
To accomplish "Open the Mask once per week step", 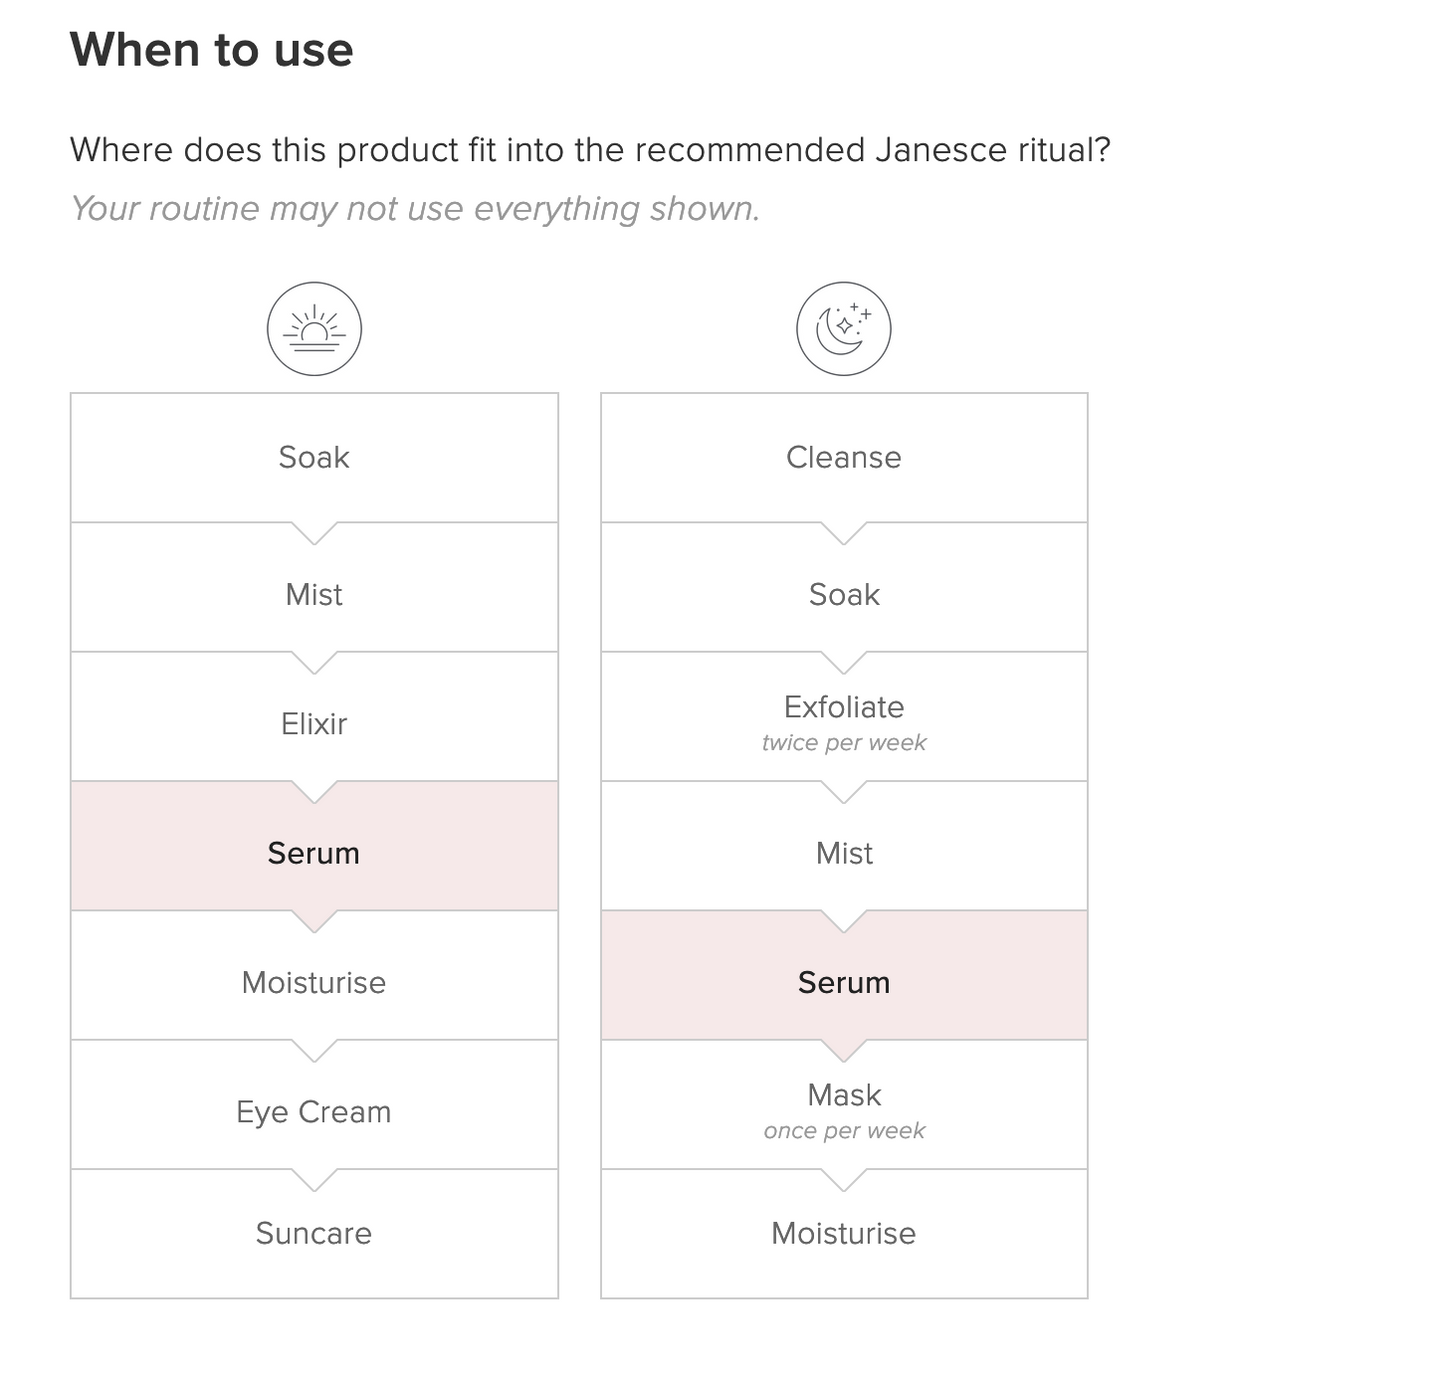I will 843,1108.
